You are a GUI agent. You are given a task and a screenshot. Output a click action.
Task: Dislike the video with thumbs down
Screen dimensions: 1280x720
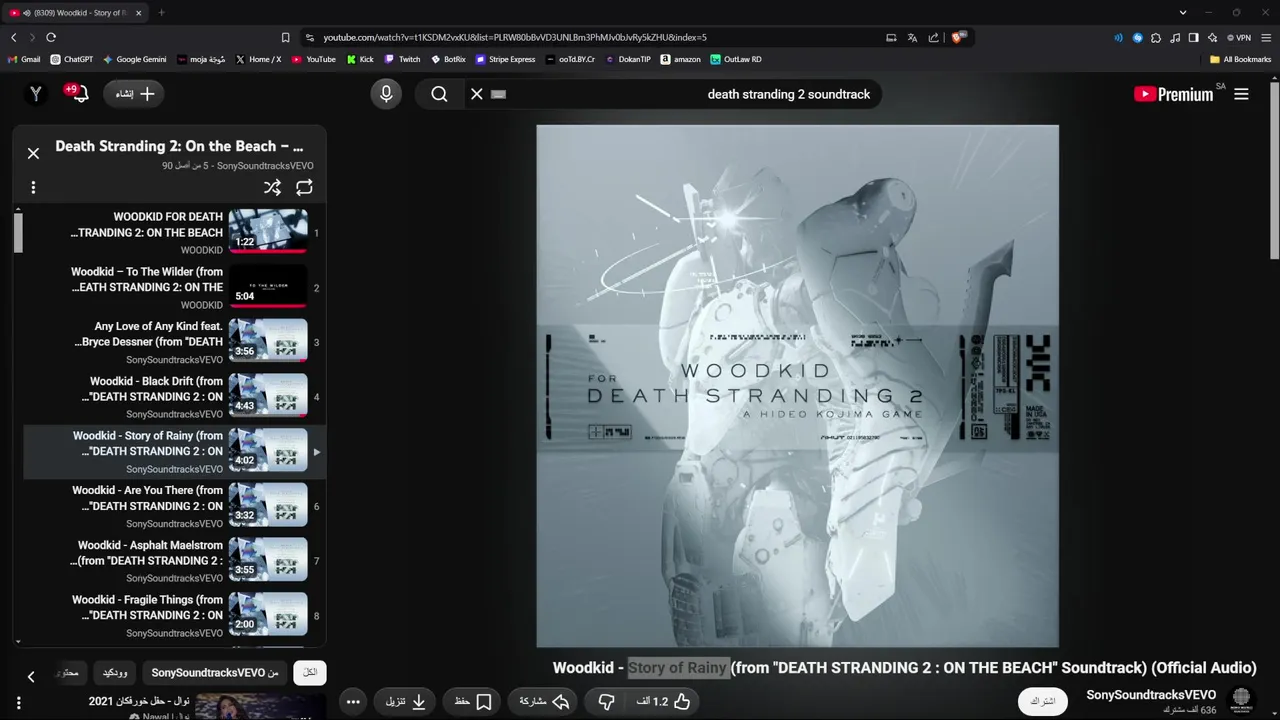point(606,701)
